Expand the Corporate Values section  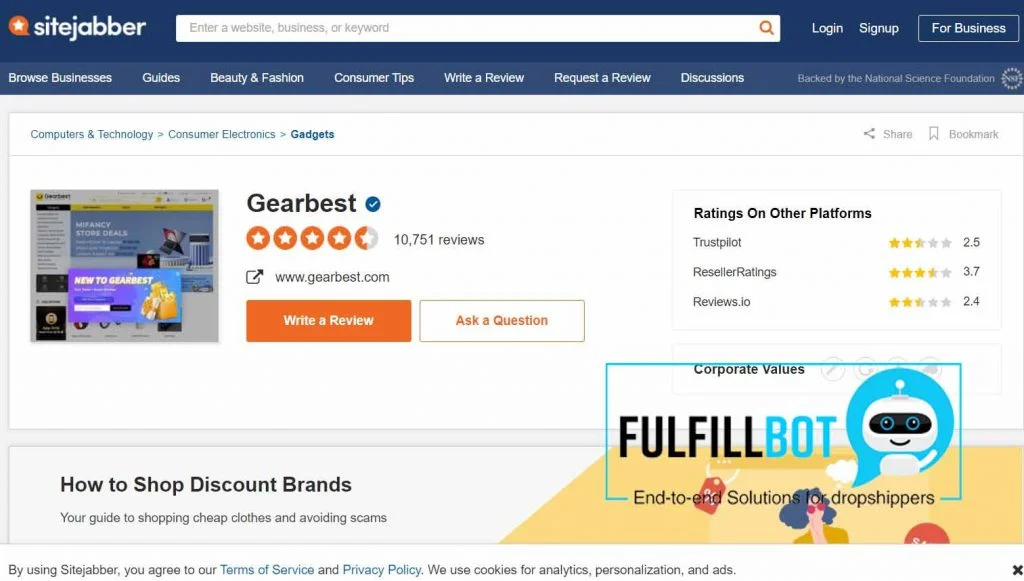click(x=749, y=369)
